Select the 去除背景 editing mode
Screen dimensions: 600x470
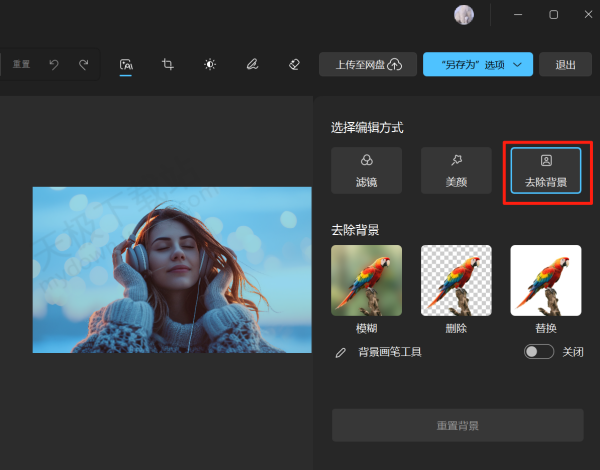[x=546, y=170]
